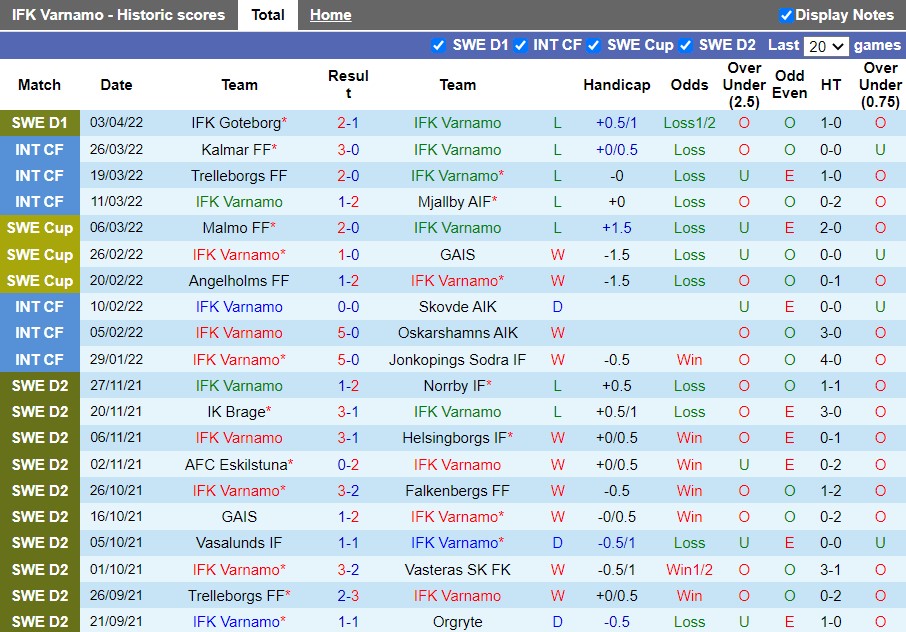Screen dimensions: 906x632
Task: Click the 3-0 score for Kalmar FF match
Action: click(x=348, y=150)
